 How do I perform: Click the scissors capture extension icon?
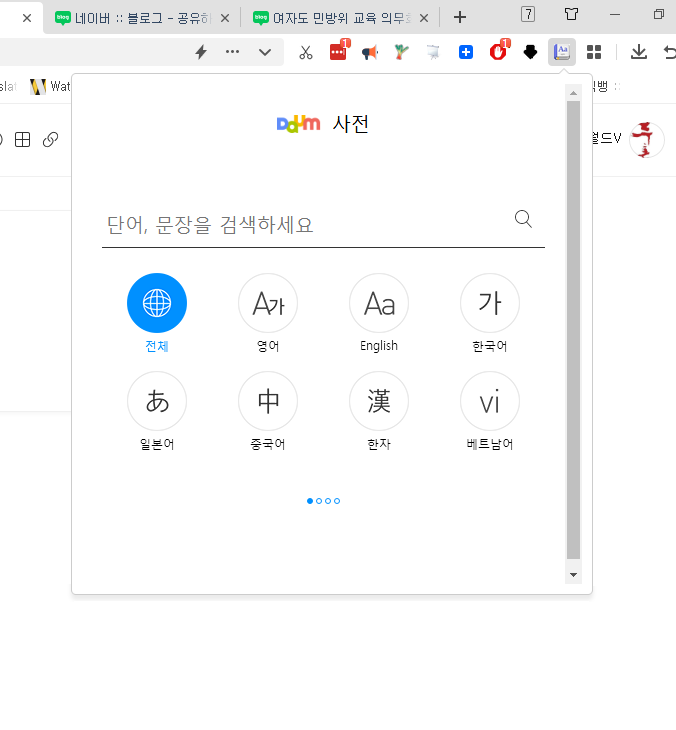306,52
